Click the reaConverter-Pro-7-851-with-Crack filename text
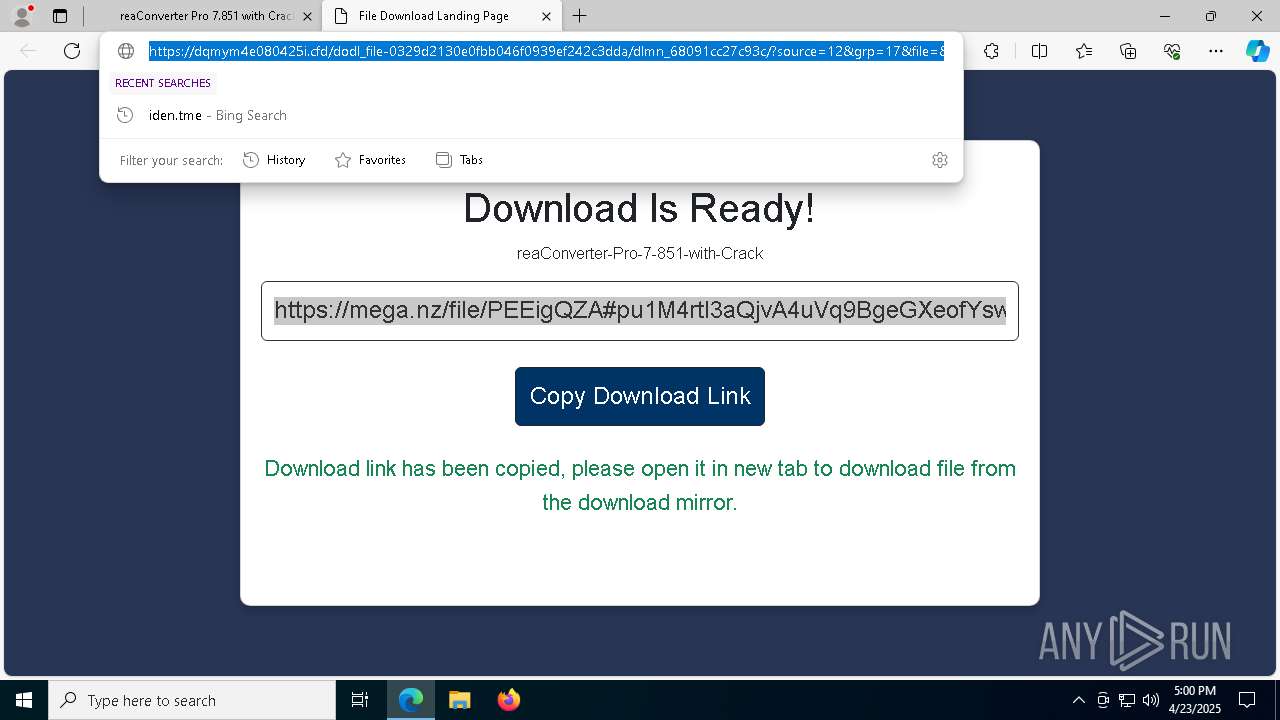This screenshot has width=1280, height=720. (x=640, y=254)
